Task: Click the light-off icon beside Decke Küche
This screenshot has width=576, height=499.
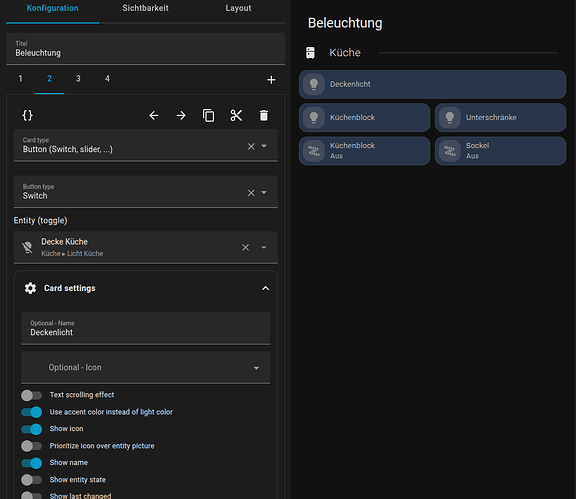Action: (x=27, y=248)
